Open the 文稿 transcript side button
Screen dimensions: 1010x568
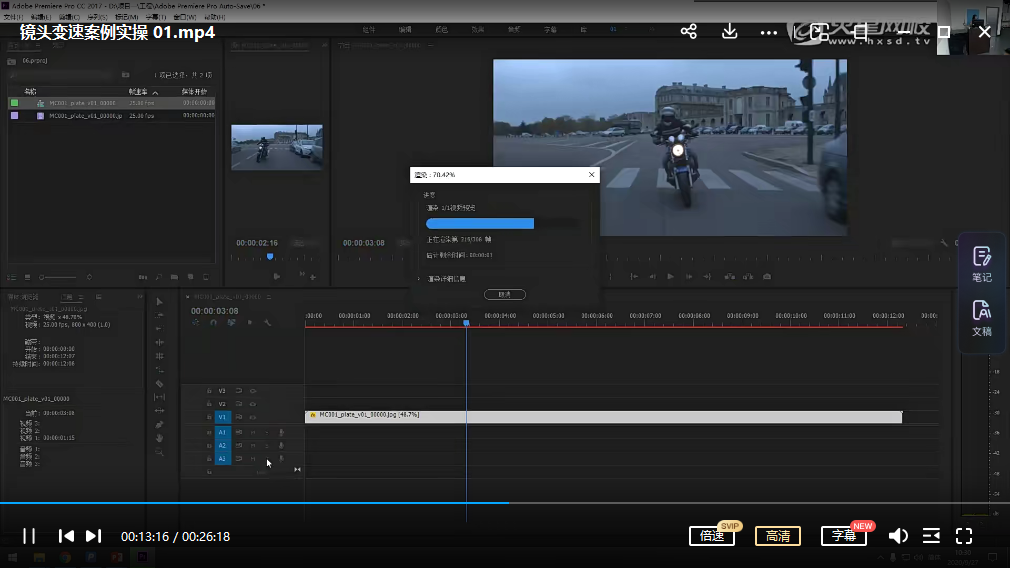pos(982,318)
